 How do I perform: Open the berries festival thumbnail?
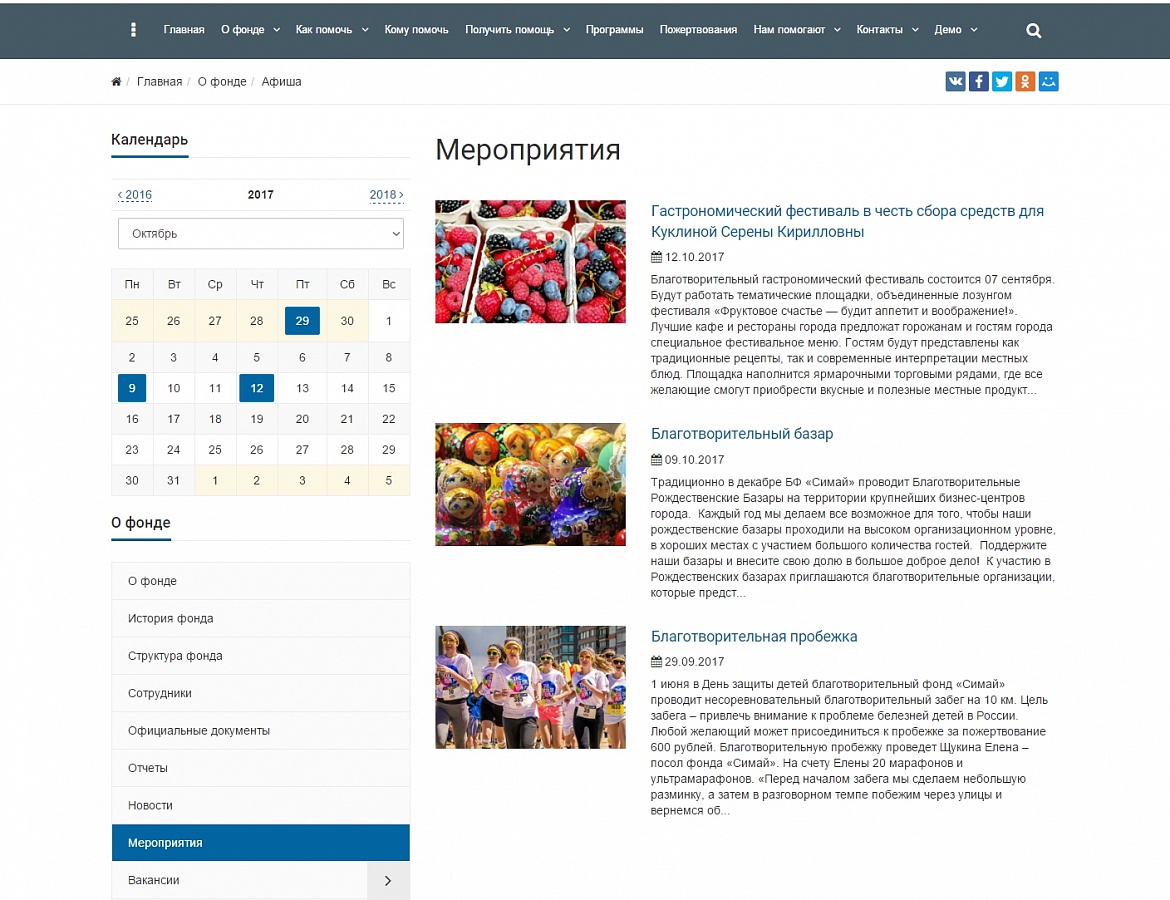point(531,261)
